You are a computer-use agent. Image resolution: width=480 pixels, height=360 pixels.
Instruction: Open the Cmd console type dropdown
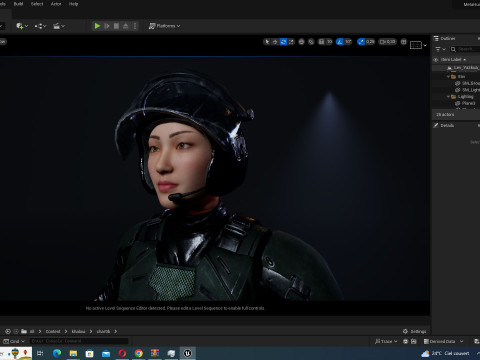click(x=14, y=341)
